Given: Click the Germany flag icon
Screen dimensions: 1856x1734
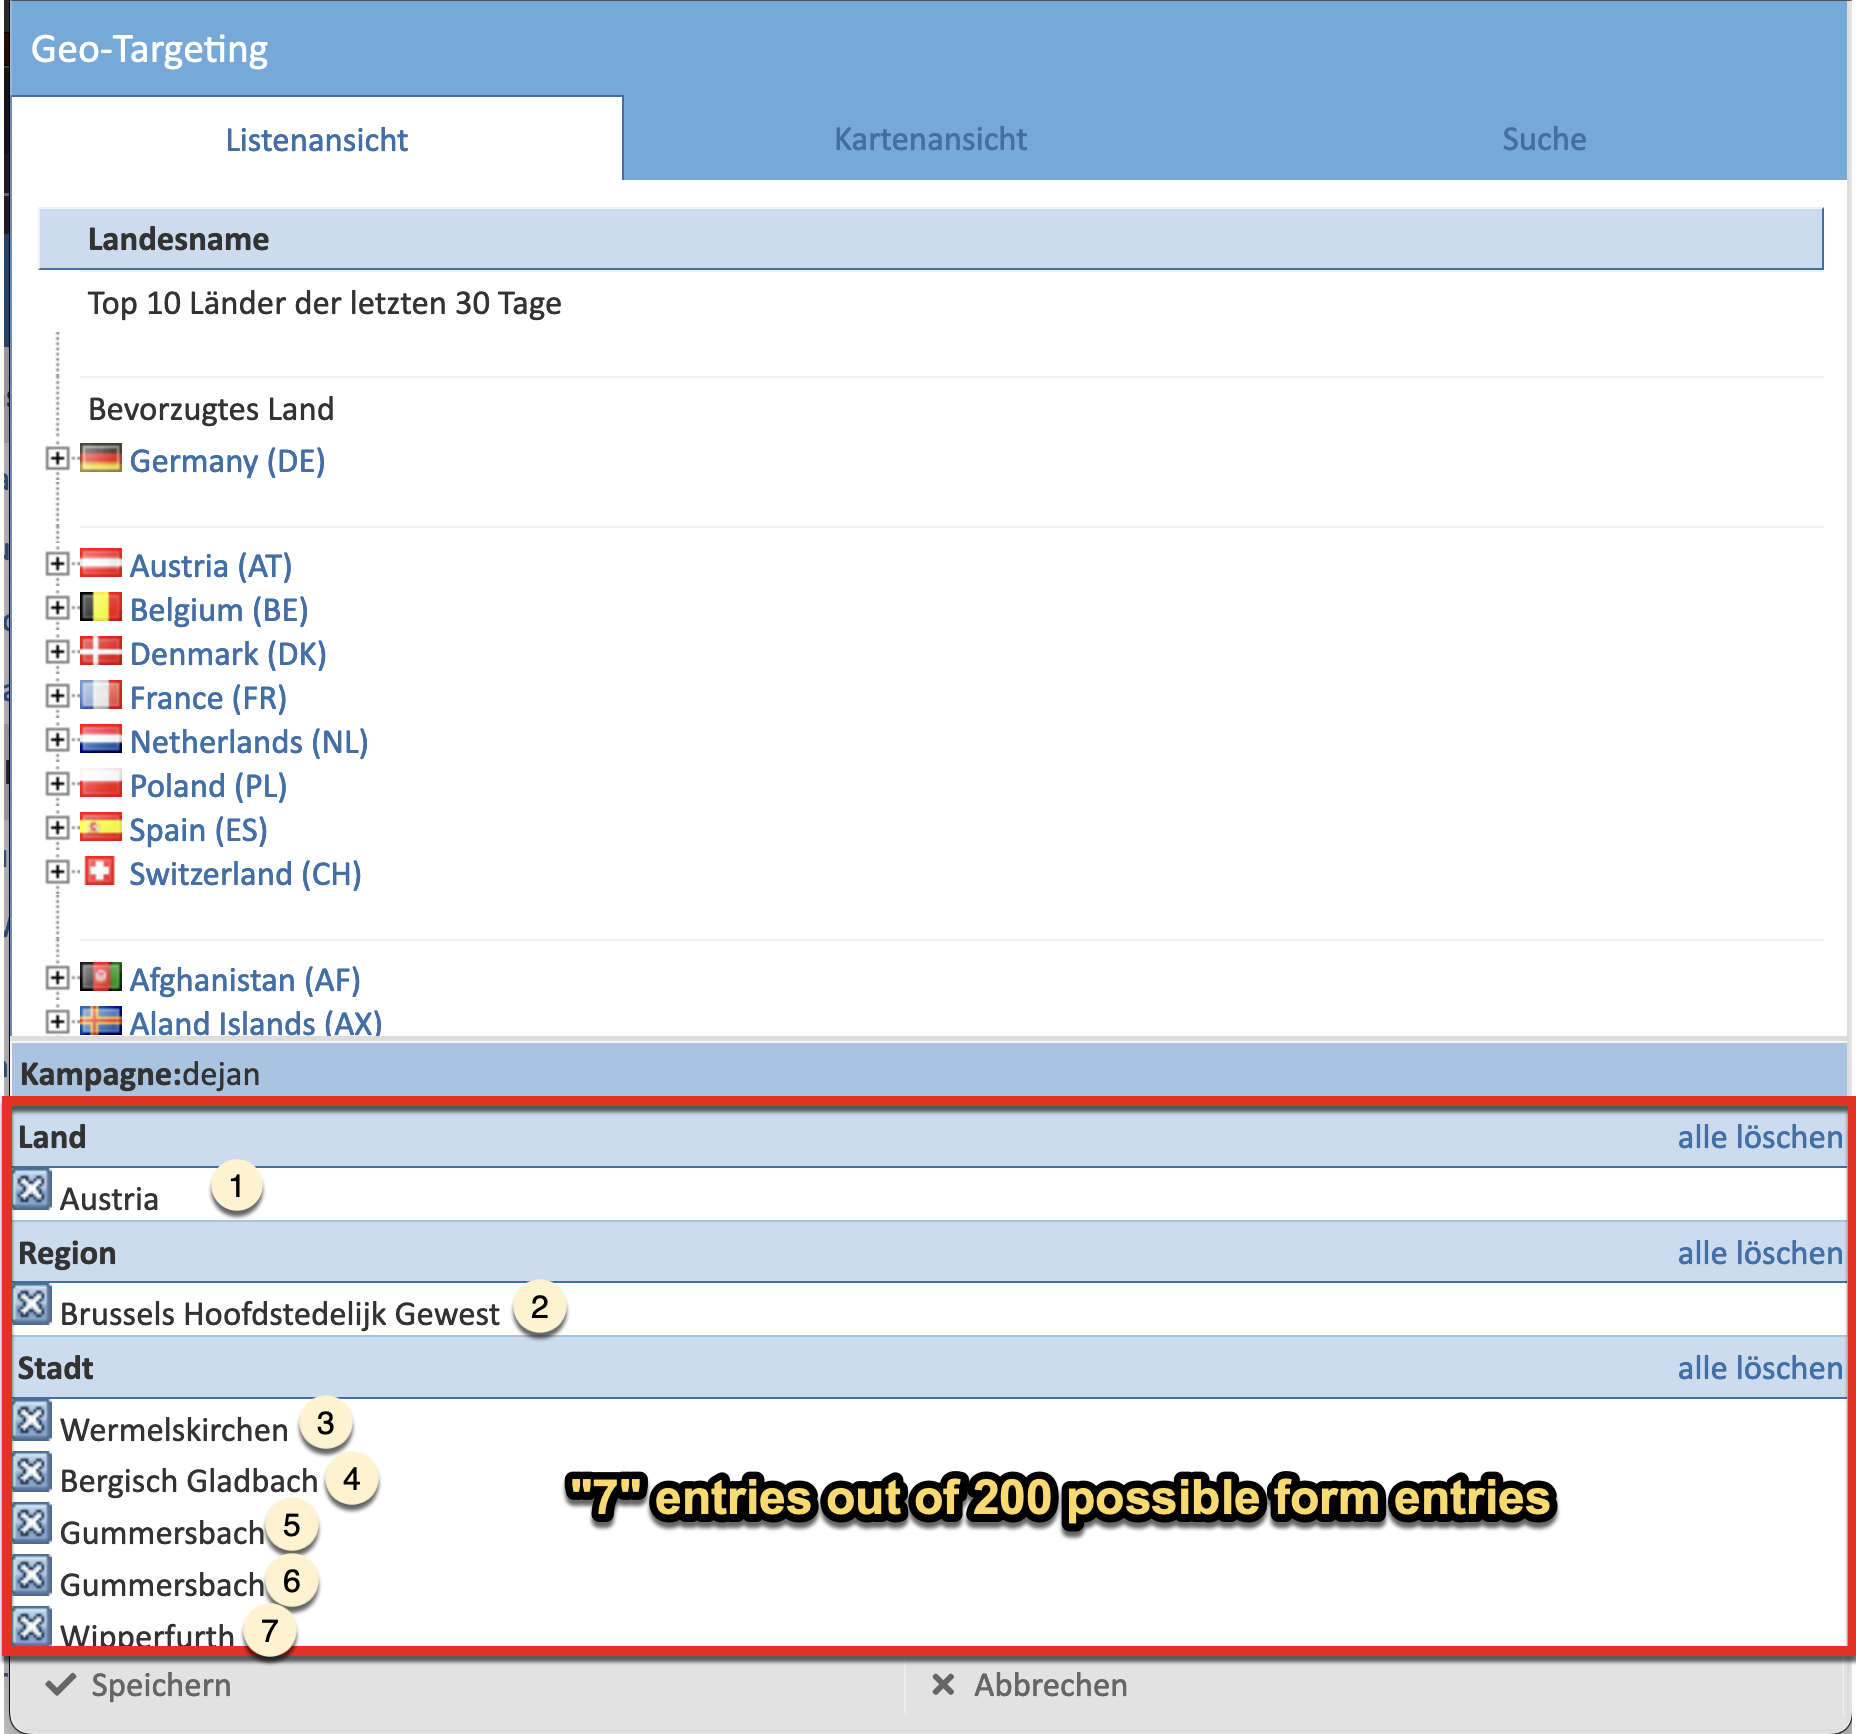Looking at the screenshot, I should click(x=101, y=458).
